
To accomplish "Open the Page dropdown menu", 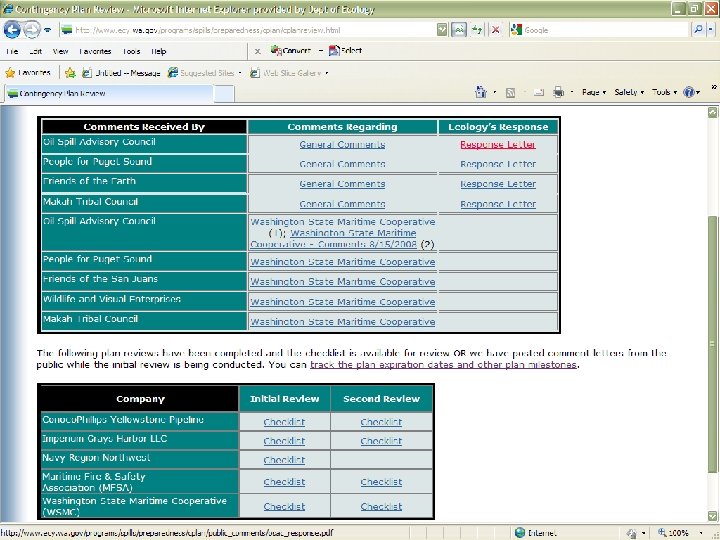I will click(594, 92).
